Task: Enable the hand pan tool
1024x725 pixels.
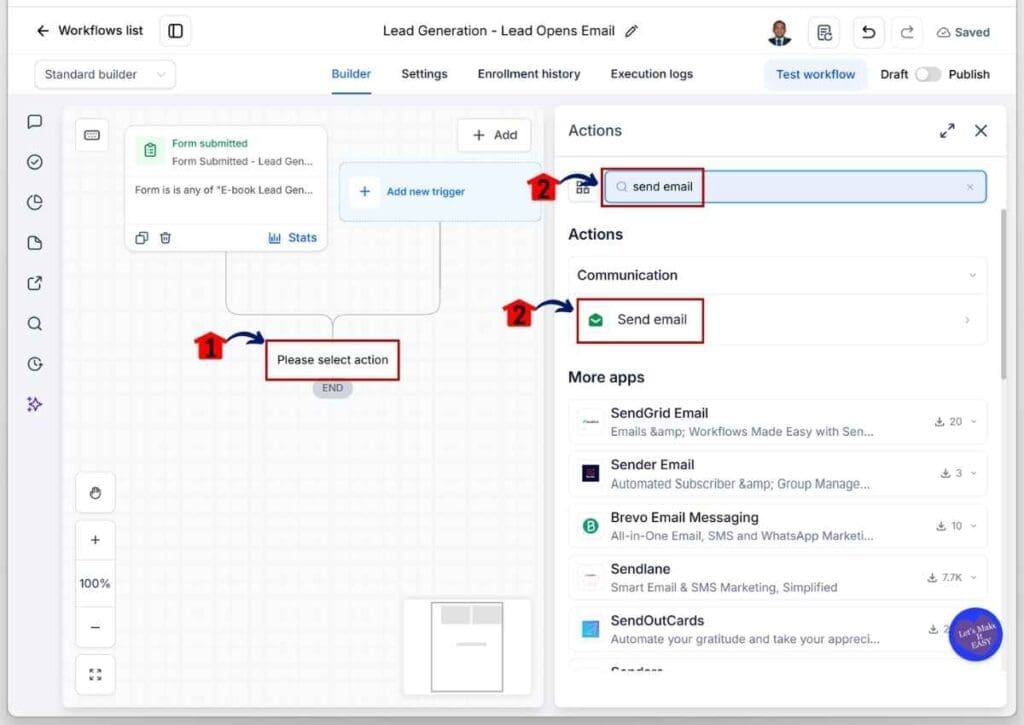Action: click(x=95, y=493)
